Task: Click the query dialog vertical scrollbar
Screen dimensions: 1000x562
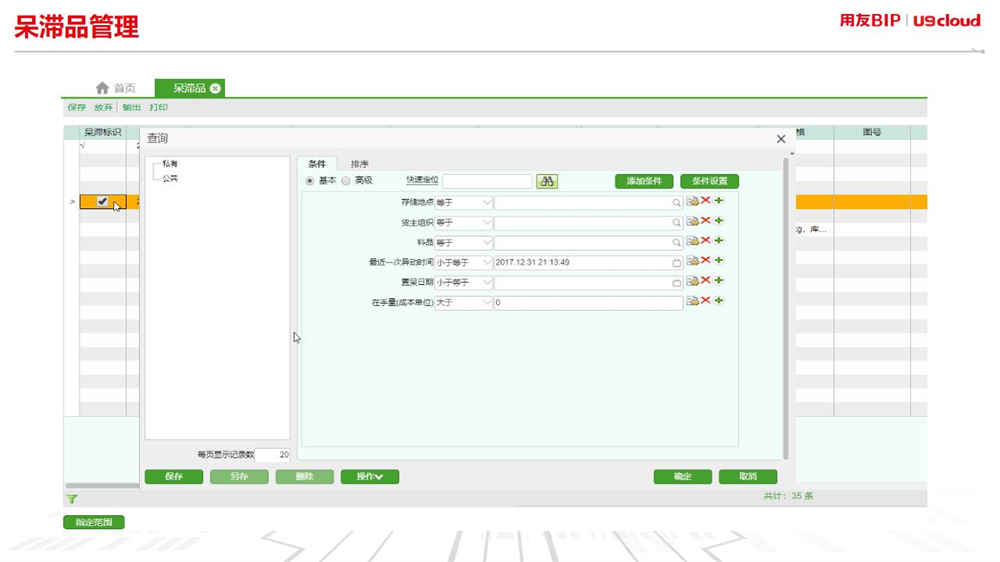Action: click(x=786, y=308)
